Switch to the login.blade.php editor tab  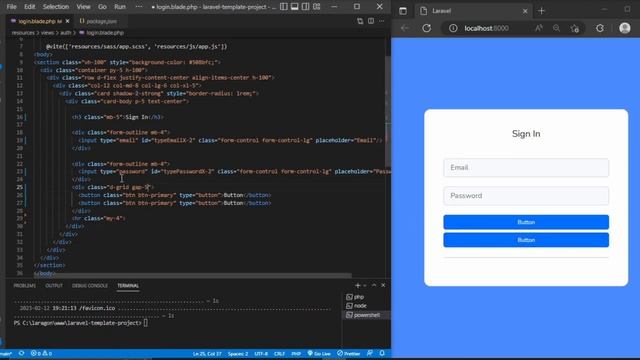click(x=37, y=21)
